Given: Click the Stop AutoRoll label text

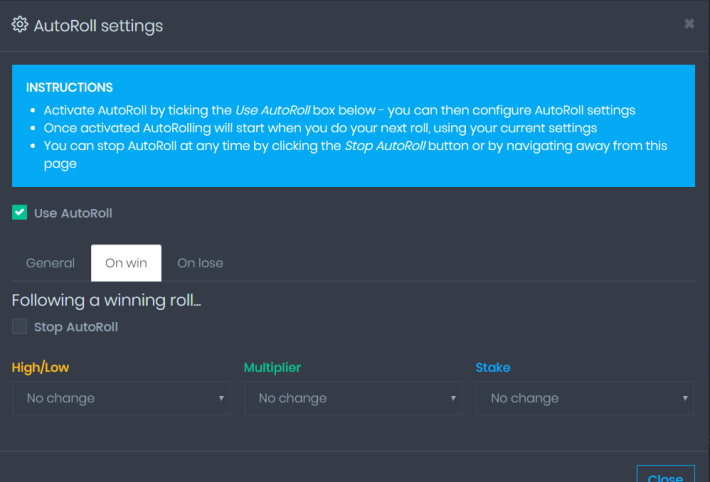Looking at the screenshot, I should (x=76, y=327).
